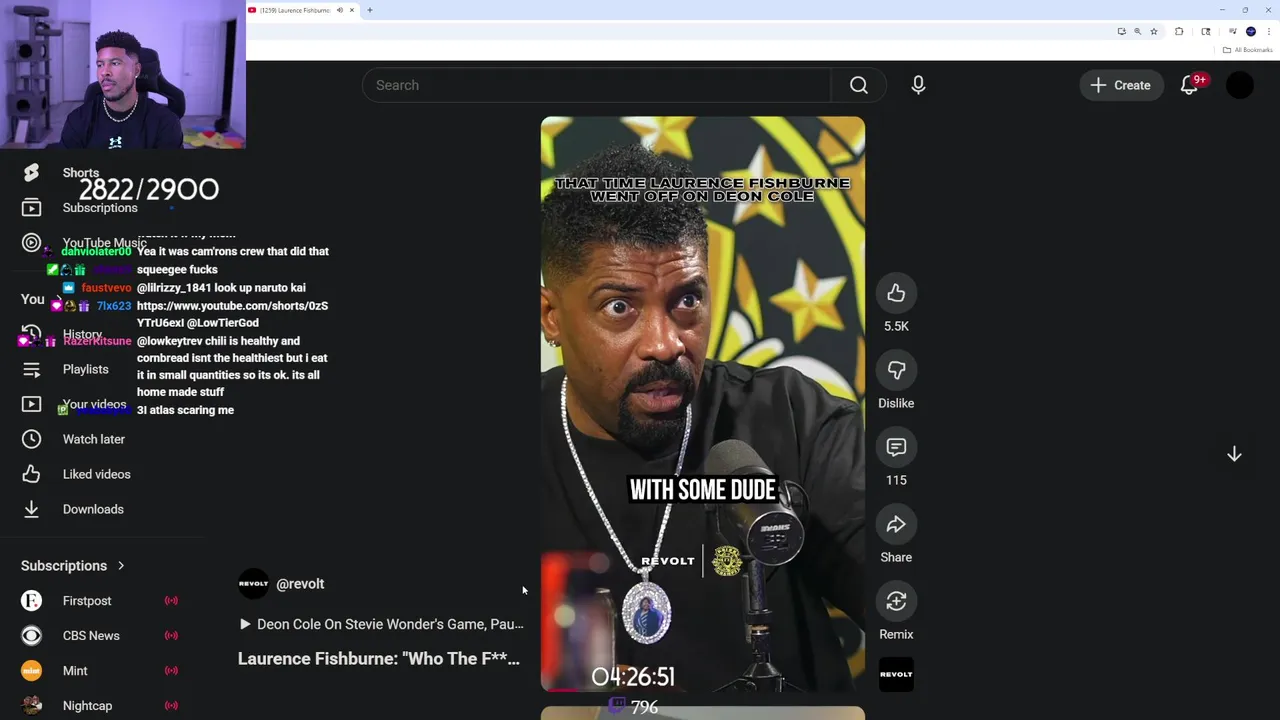This screenshot has width=1280, height=720.
Task: Open the Nightcap channel subscription
Action: click(x=87, y=706)
